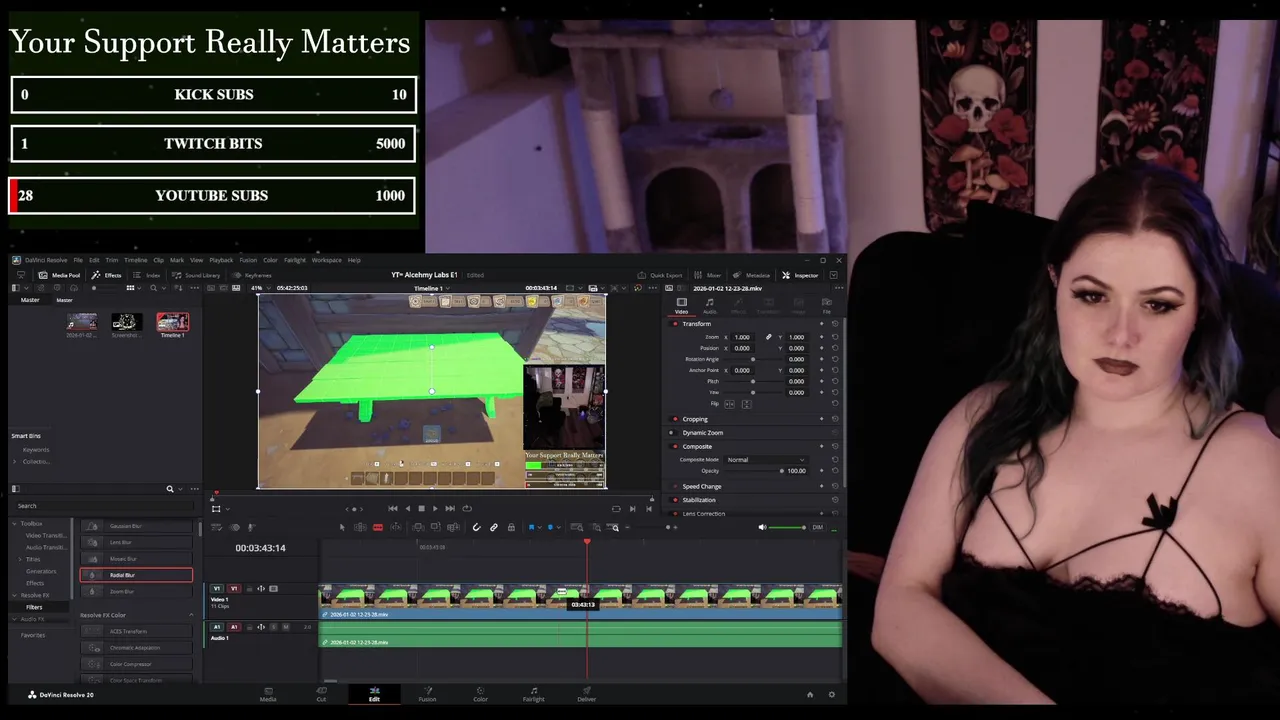Screen dimensions: 1280x720
Task: Select the arrow Selection Mode tool
Action: pos(342,527)
